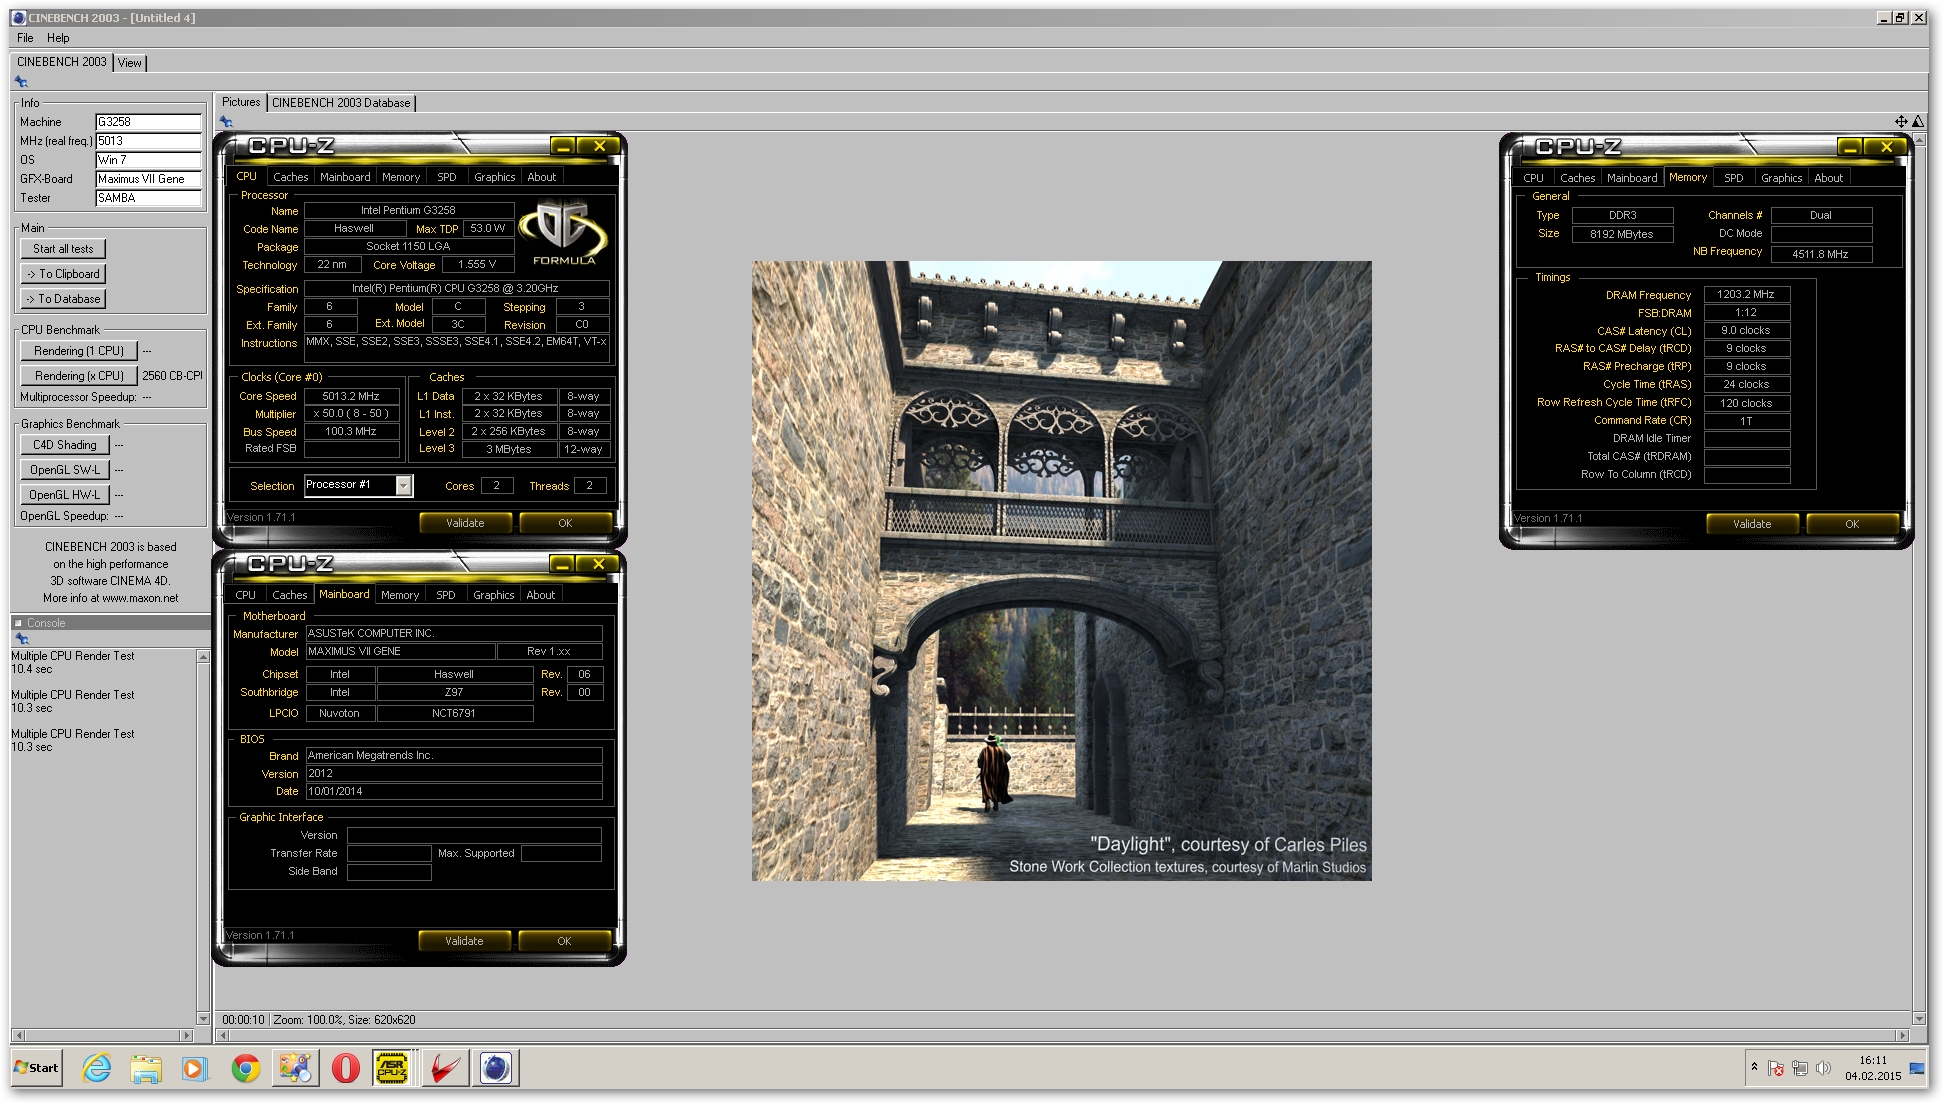Viewport: 1943px width, 1103px height.
Task: Click Validate in Mainboard CPU-Z window
Action: (x=464, y=941)
